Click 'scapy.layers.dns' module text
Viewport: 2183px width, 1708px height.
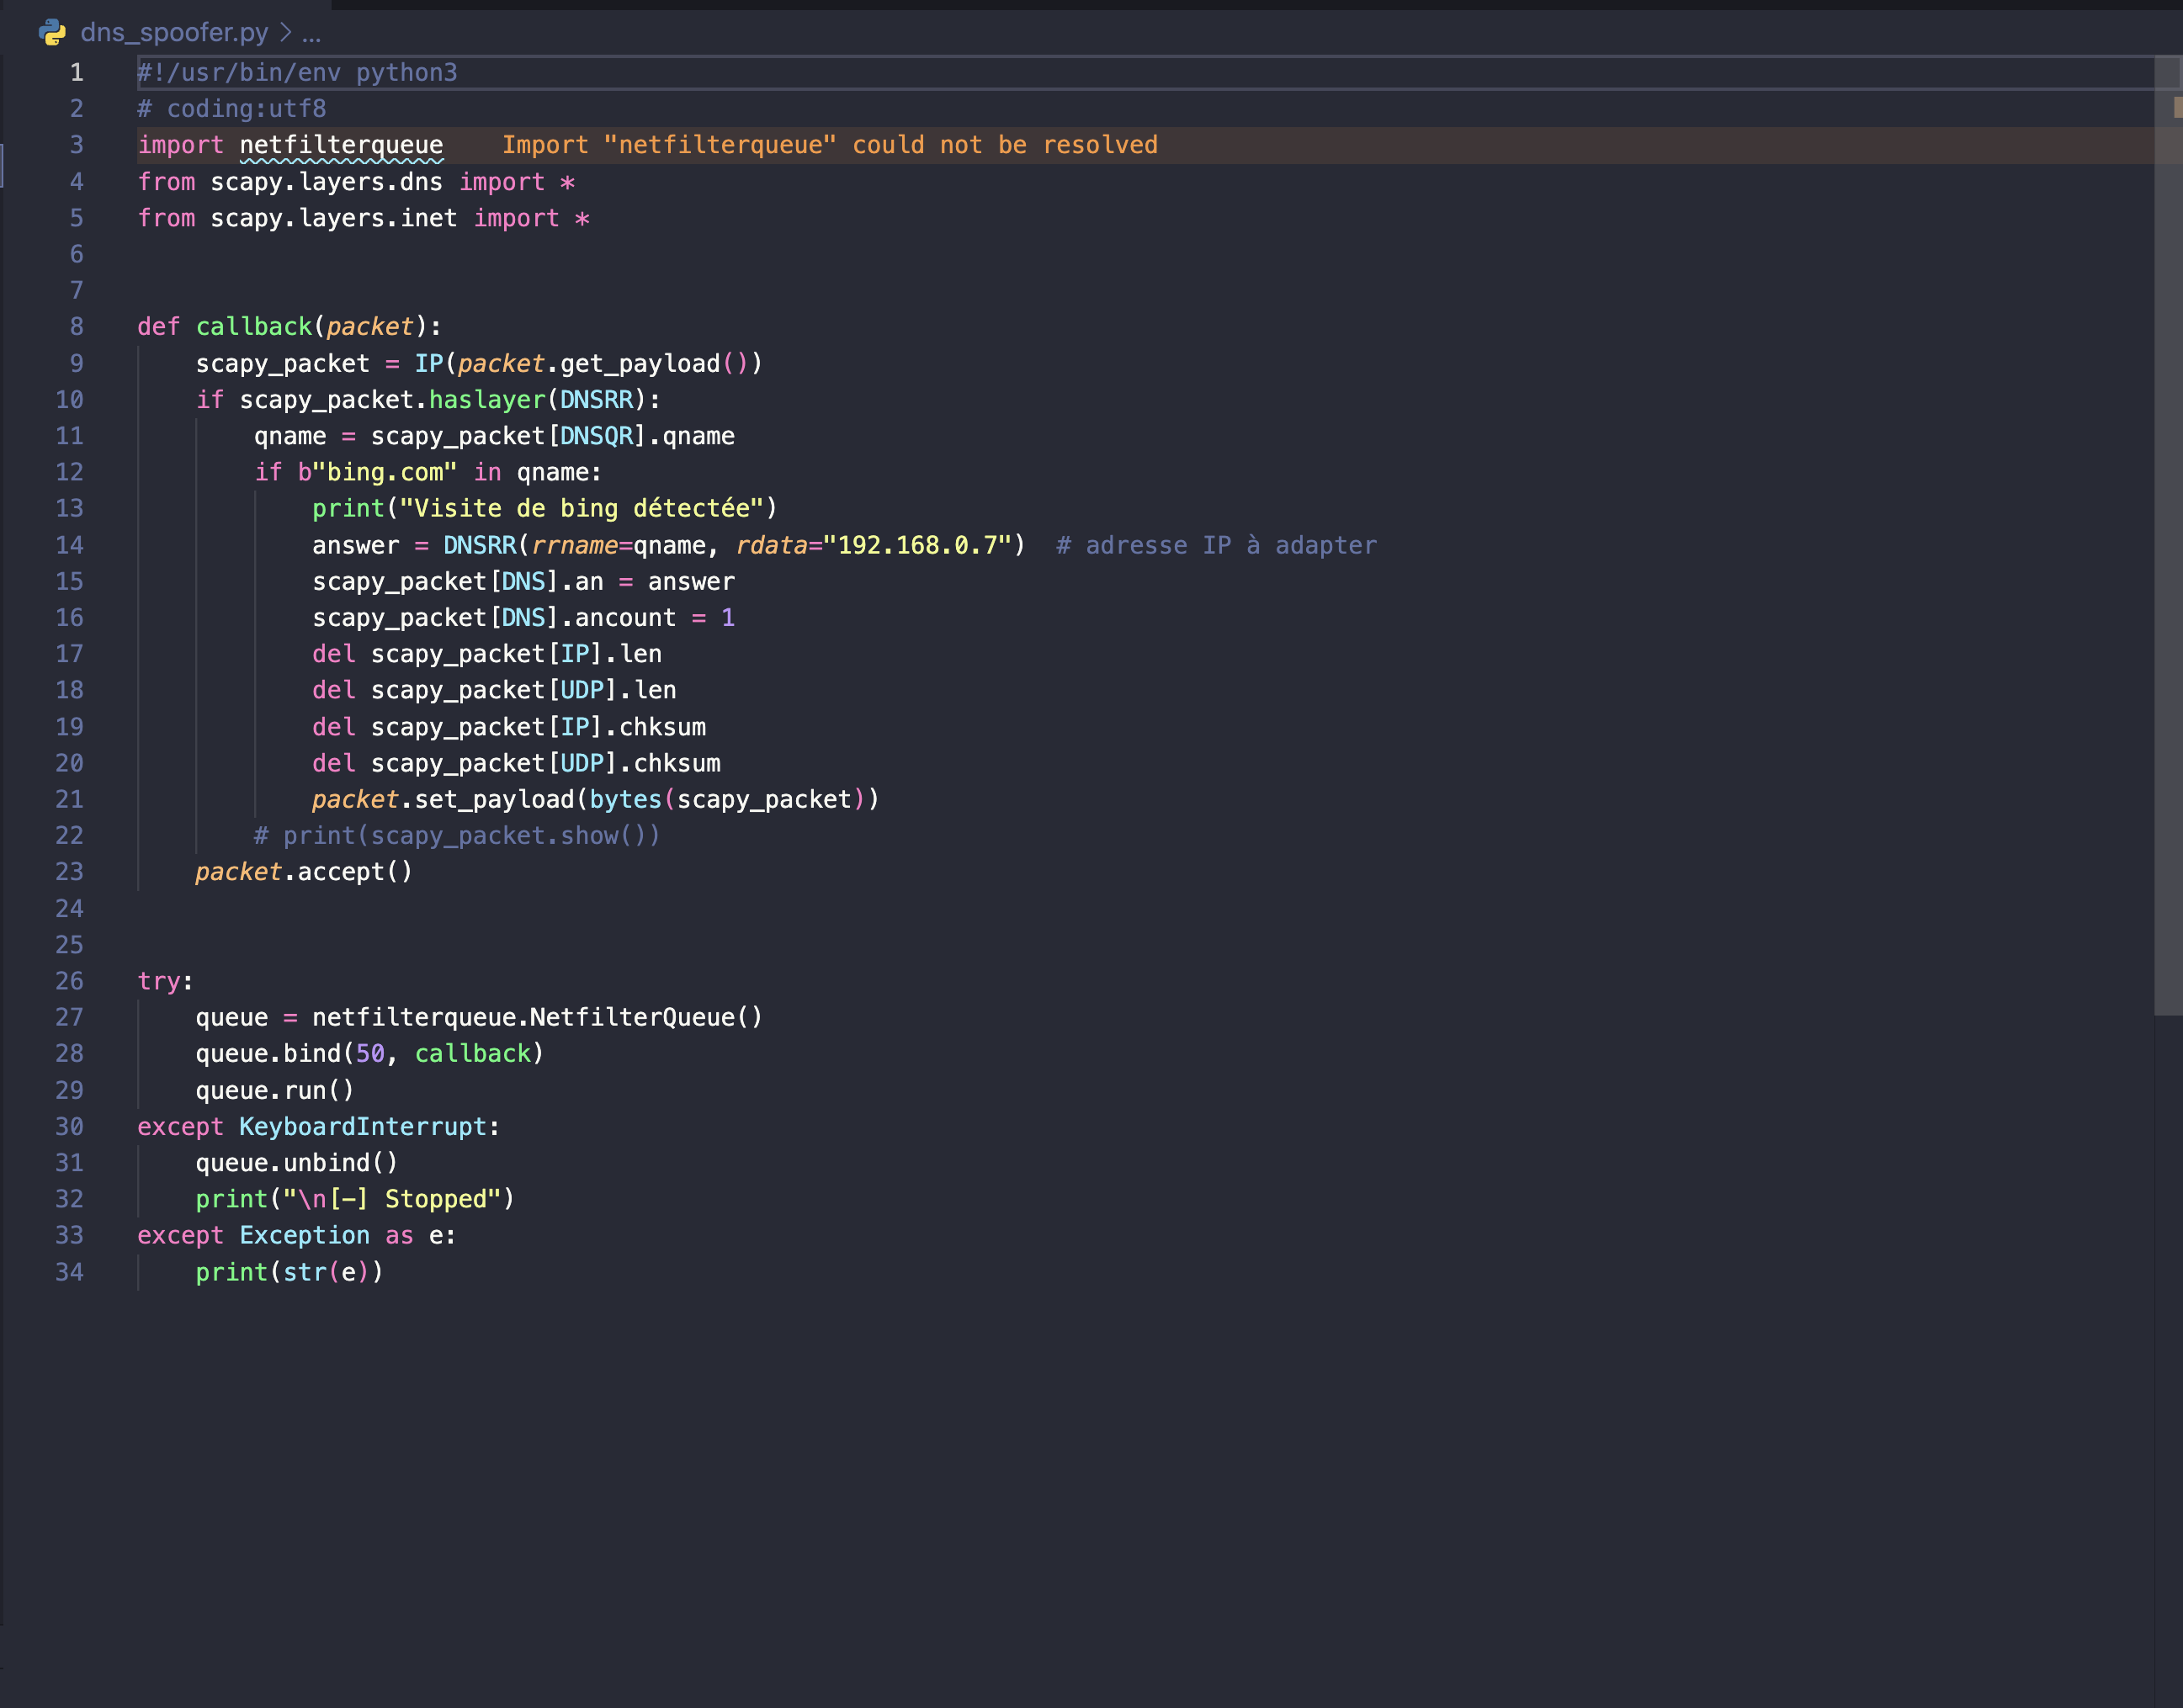pyautogui.click(x=326, y=182)
